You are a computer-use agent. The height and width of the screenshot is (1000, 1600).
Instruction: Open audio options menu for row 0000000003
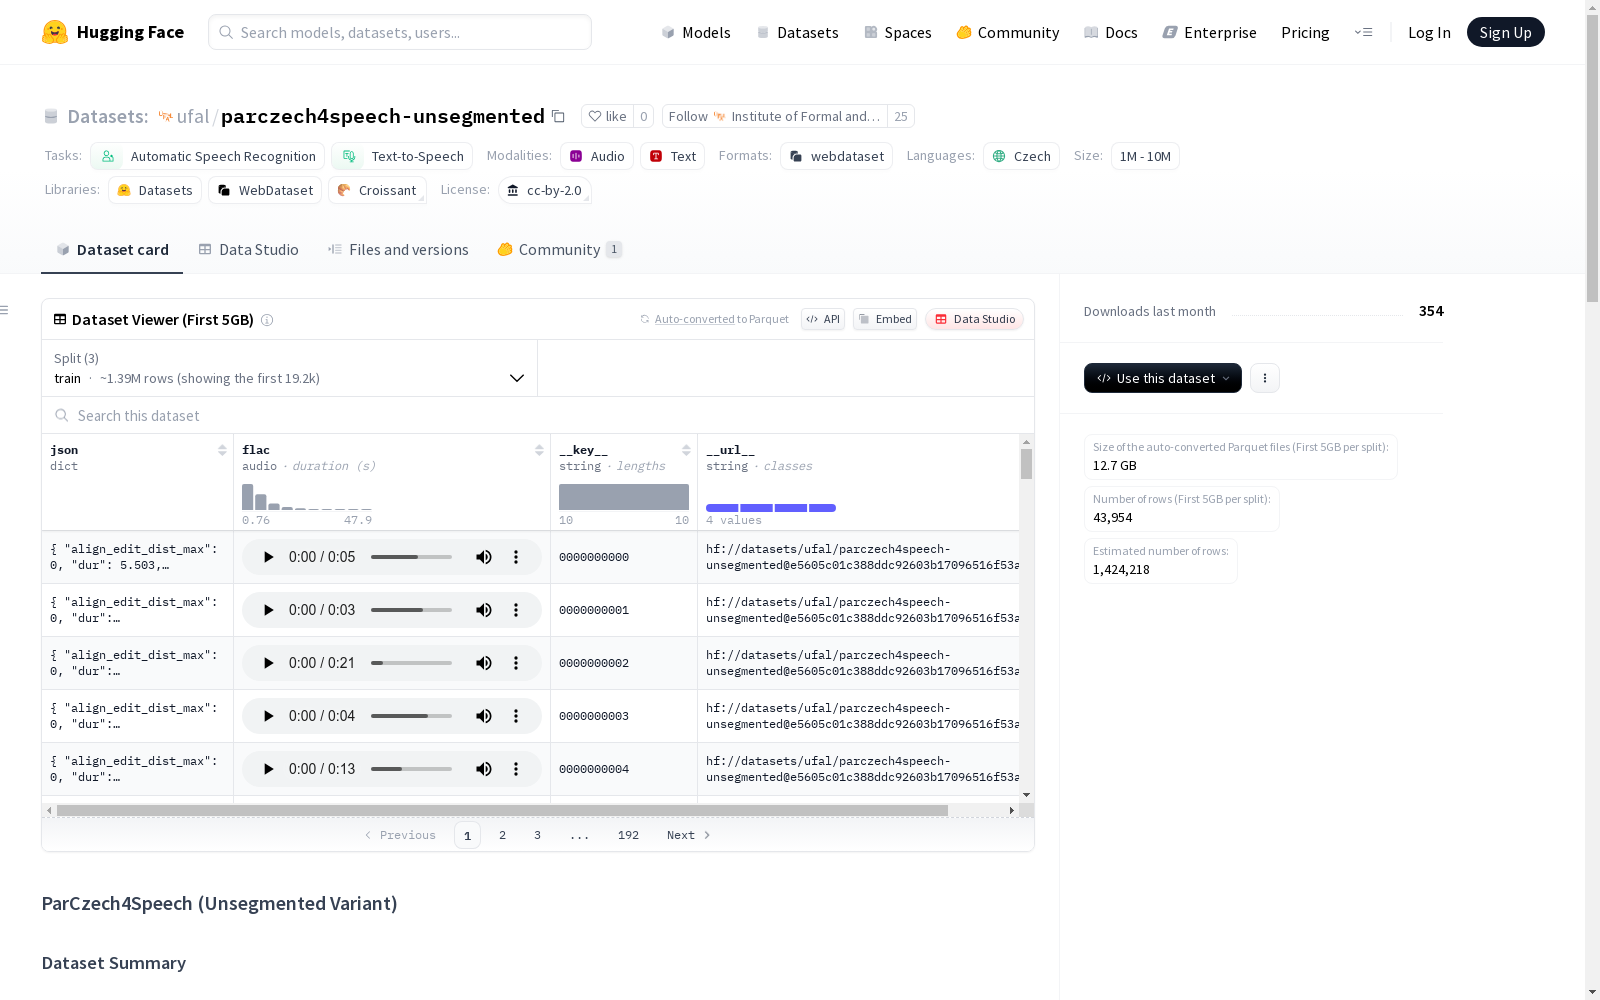(516, 716)
